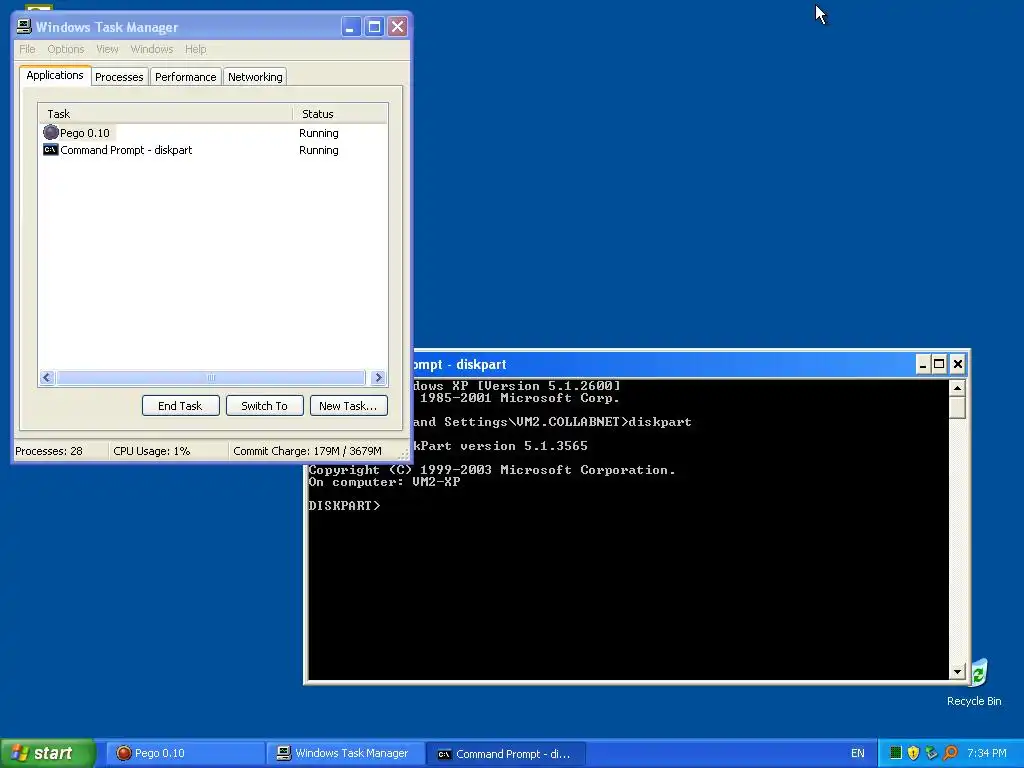Click the Processes: 28 status text
Image resolution: width=1024 pixels, height=768 pixels.
click(49, 451)
